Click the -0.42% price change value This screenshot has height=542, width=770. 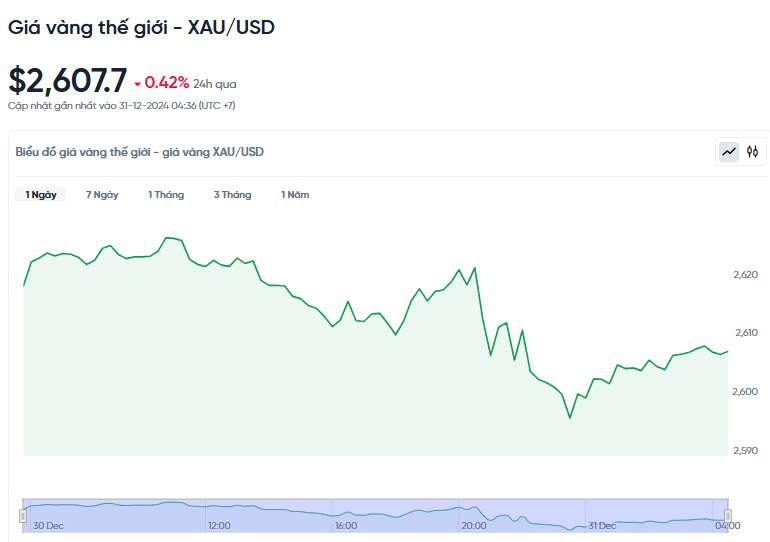click(x=167, y=83)
